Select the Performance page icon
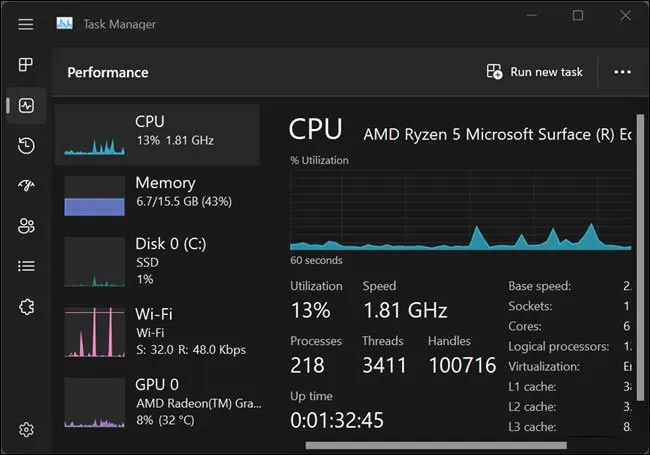 [26, 105]
